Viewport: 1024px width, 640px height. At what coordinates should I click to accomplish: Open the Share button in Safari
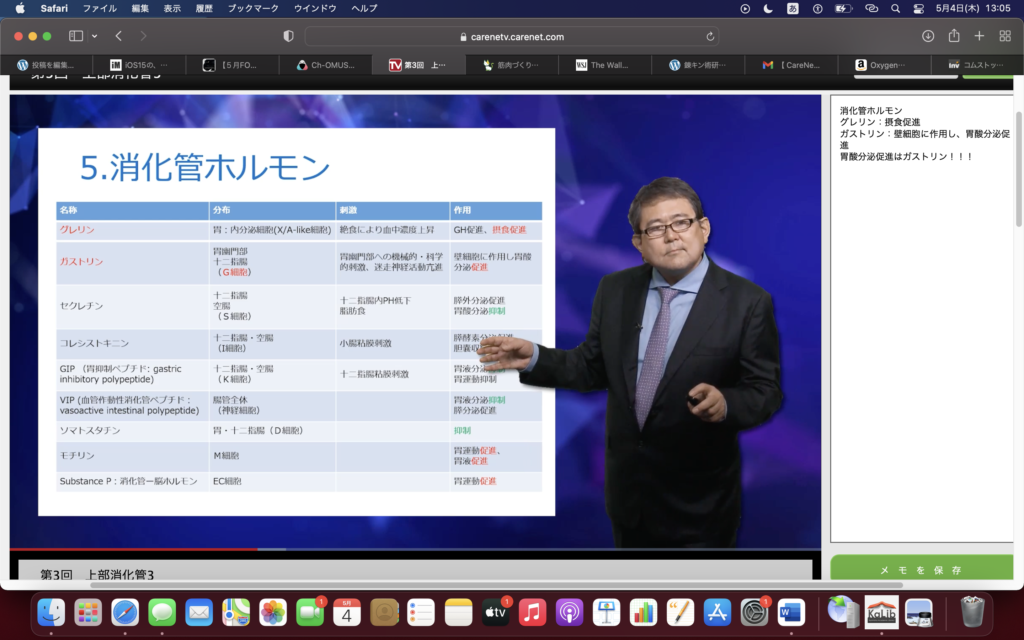954,36
